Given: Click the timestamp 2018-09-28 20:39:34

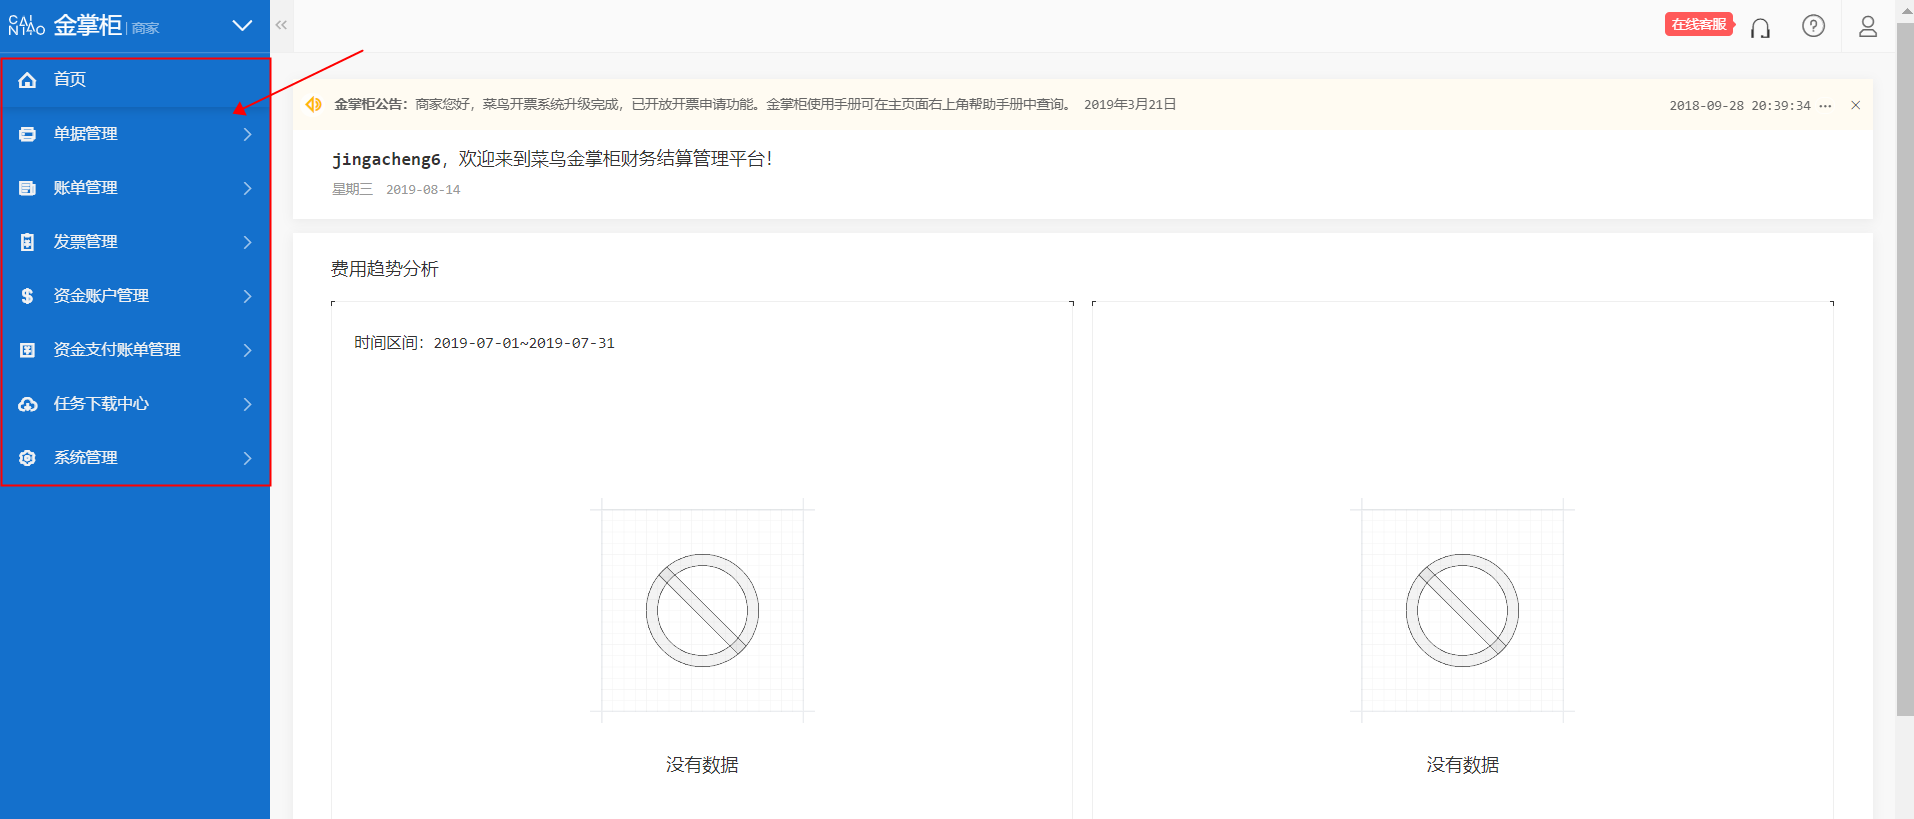Looking at the screenshot, I should coord(1740,105).
